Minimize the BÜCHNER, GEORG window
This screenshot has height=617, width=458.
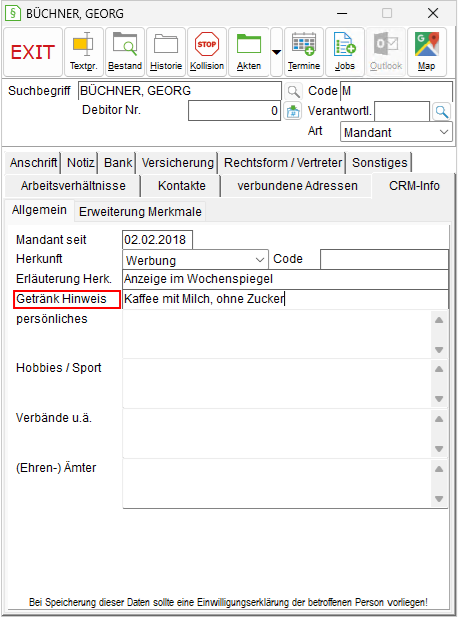(342, 13)
